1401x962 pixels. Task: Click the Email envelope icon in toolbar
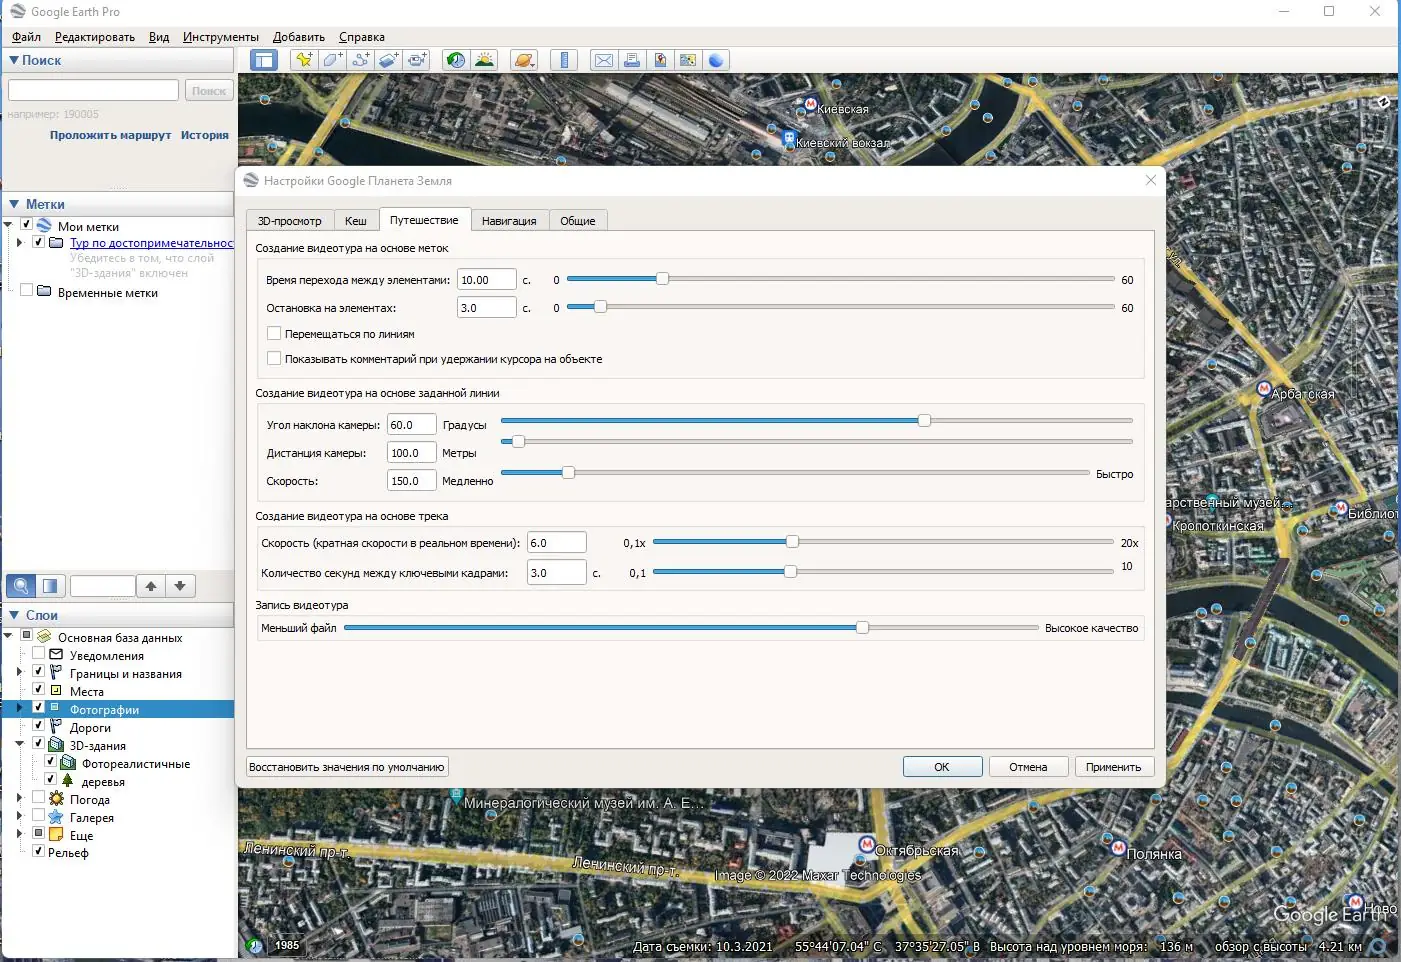point(604,60)
